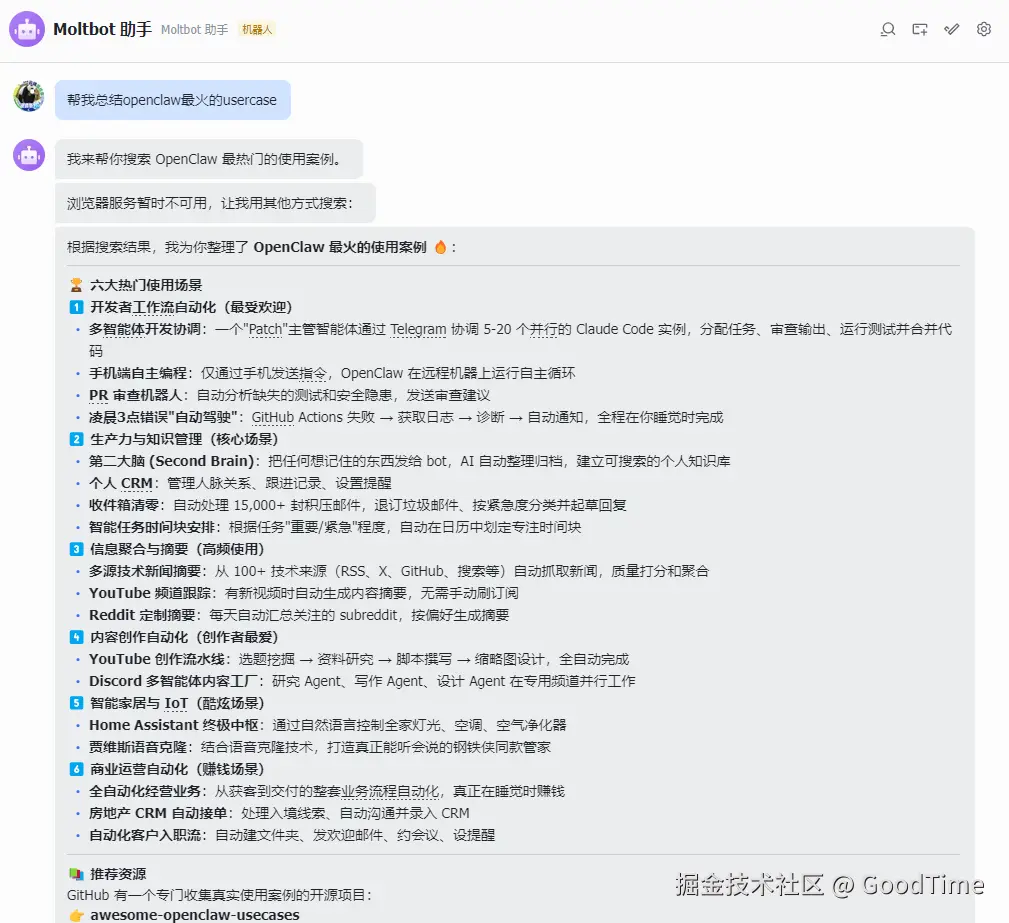Click the 推荐资源 heading text
Image resolution: width=1009 pixels, height=923 pixels.
click(118, 874)
